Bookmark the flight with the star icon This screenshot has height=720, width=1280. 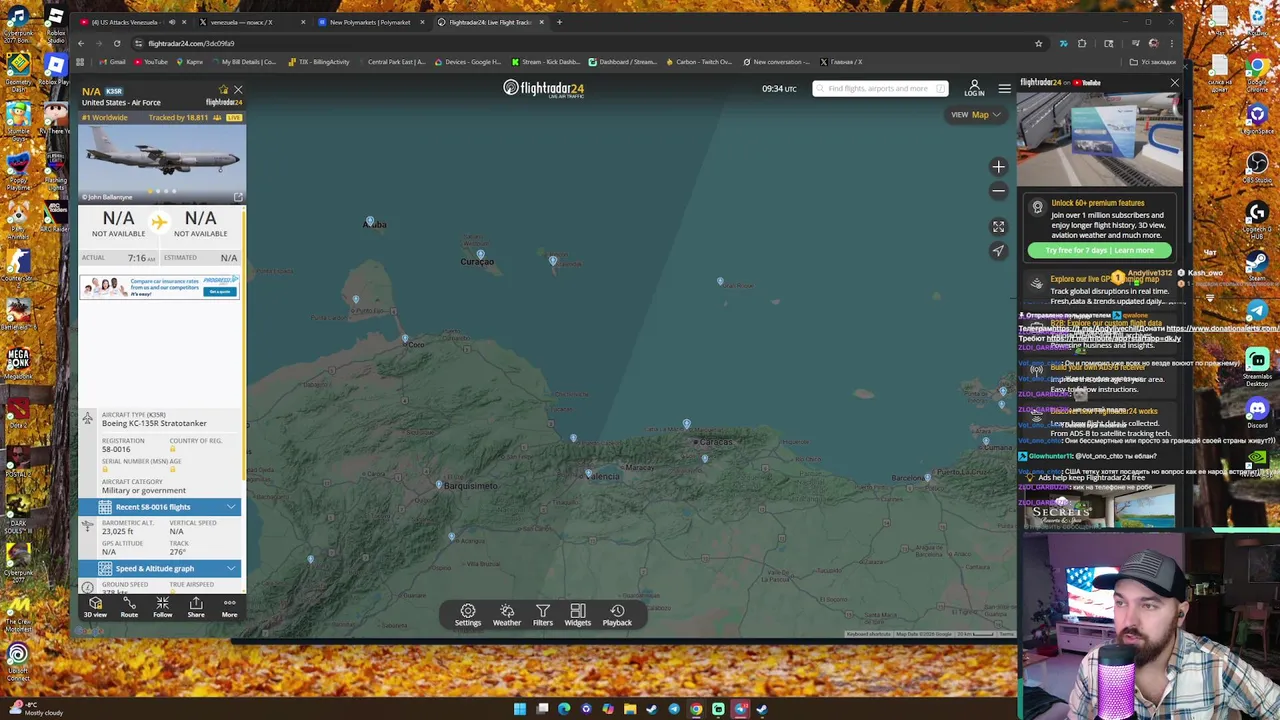(224, 90)
